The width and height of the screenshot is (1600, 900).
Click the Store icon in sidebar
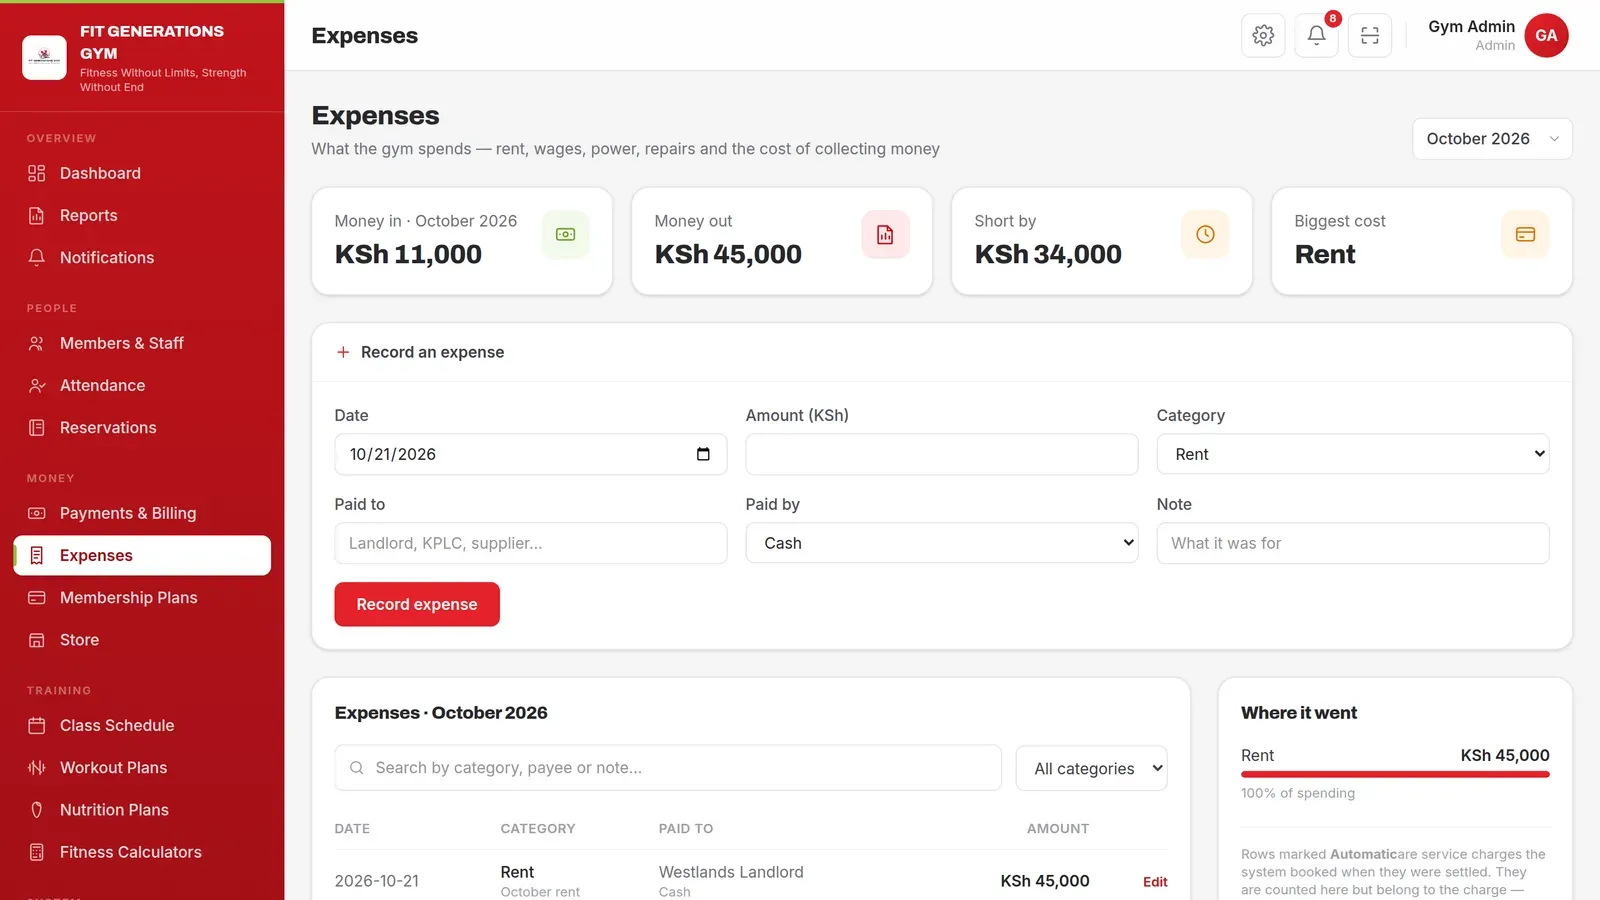pyautogui.click(x=37, y=640)
